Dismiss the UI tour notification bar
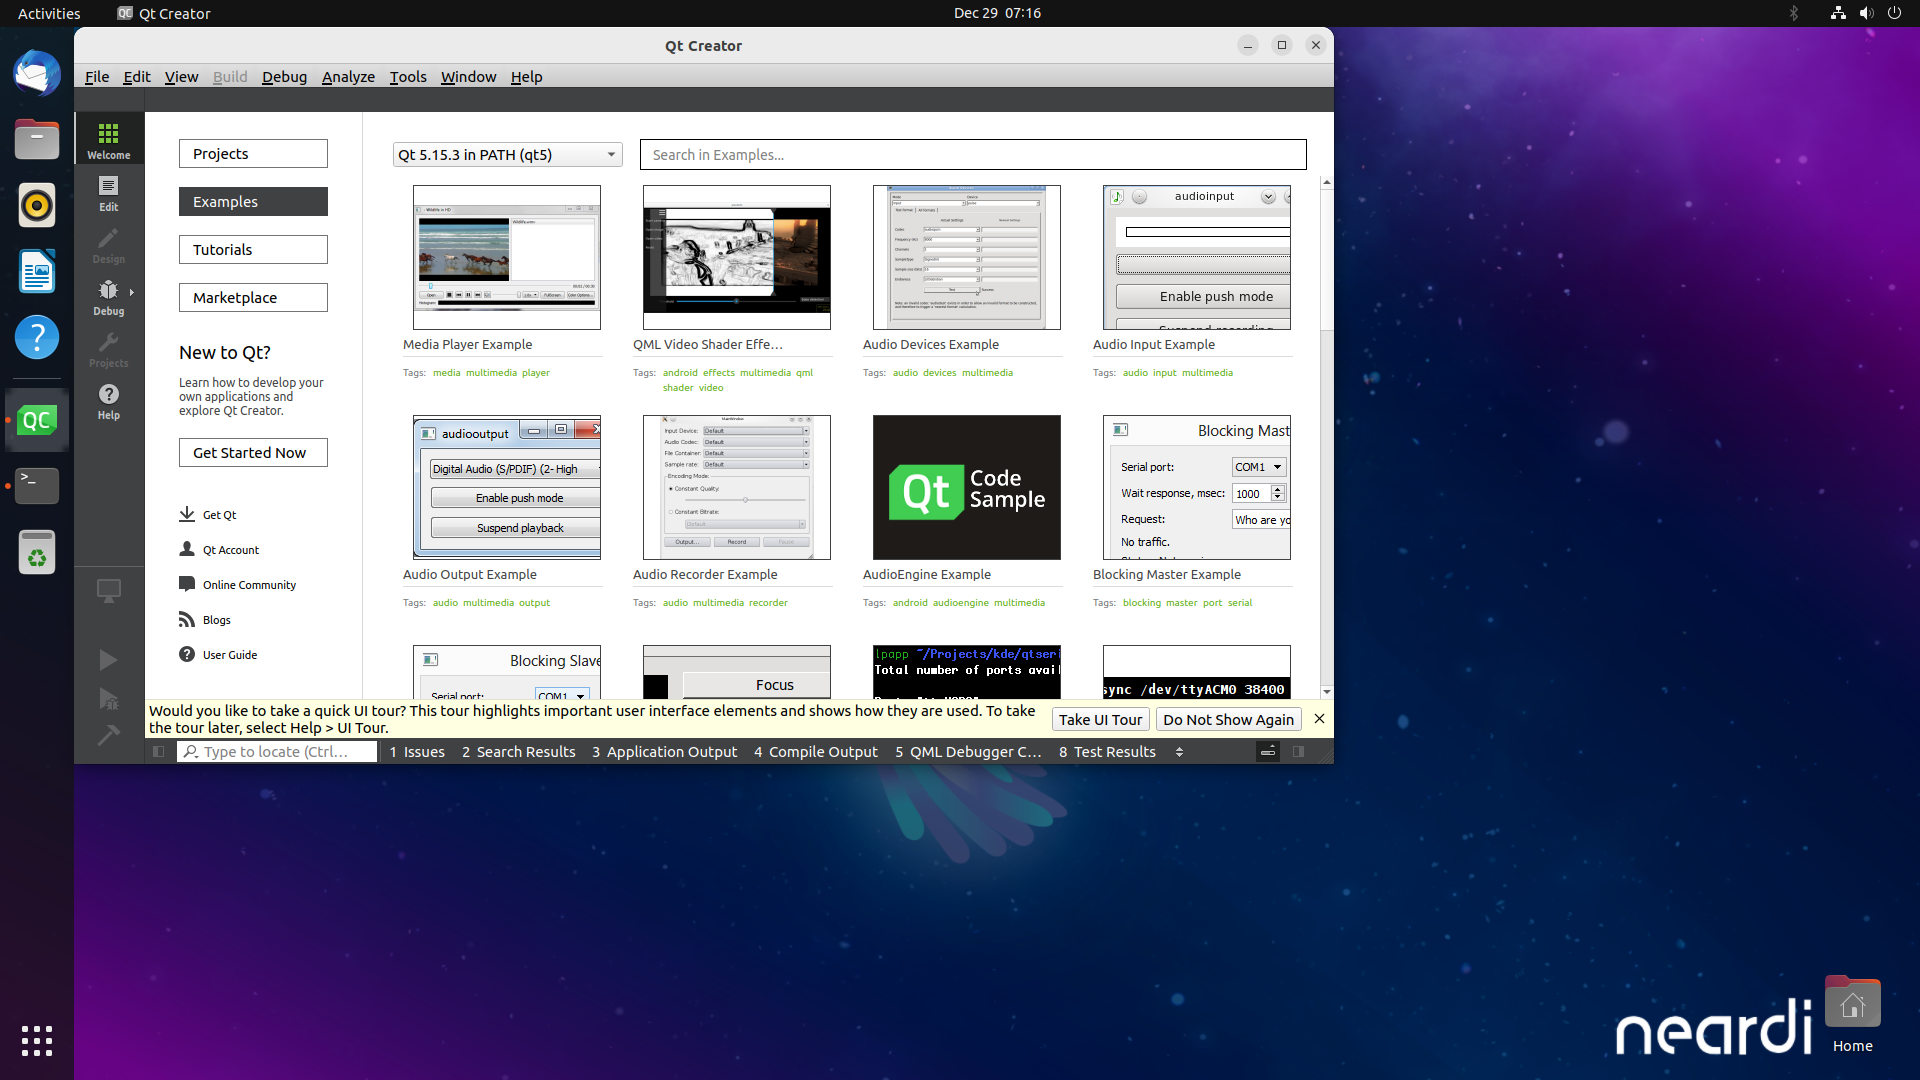This screenshot has height=1080, width=1920. 1319,718
